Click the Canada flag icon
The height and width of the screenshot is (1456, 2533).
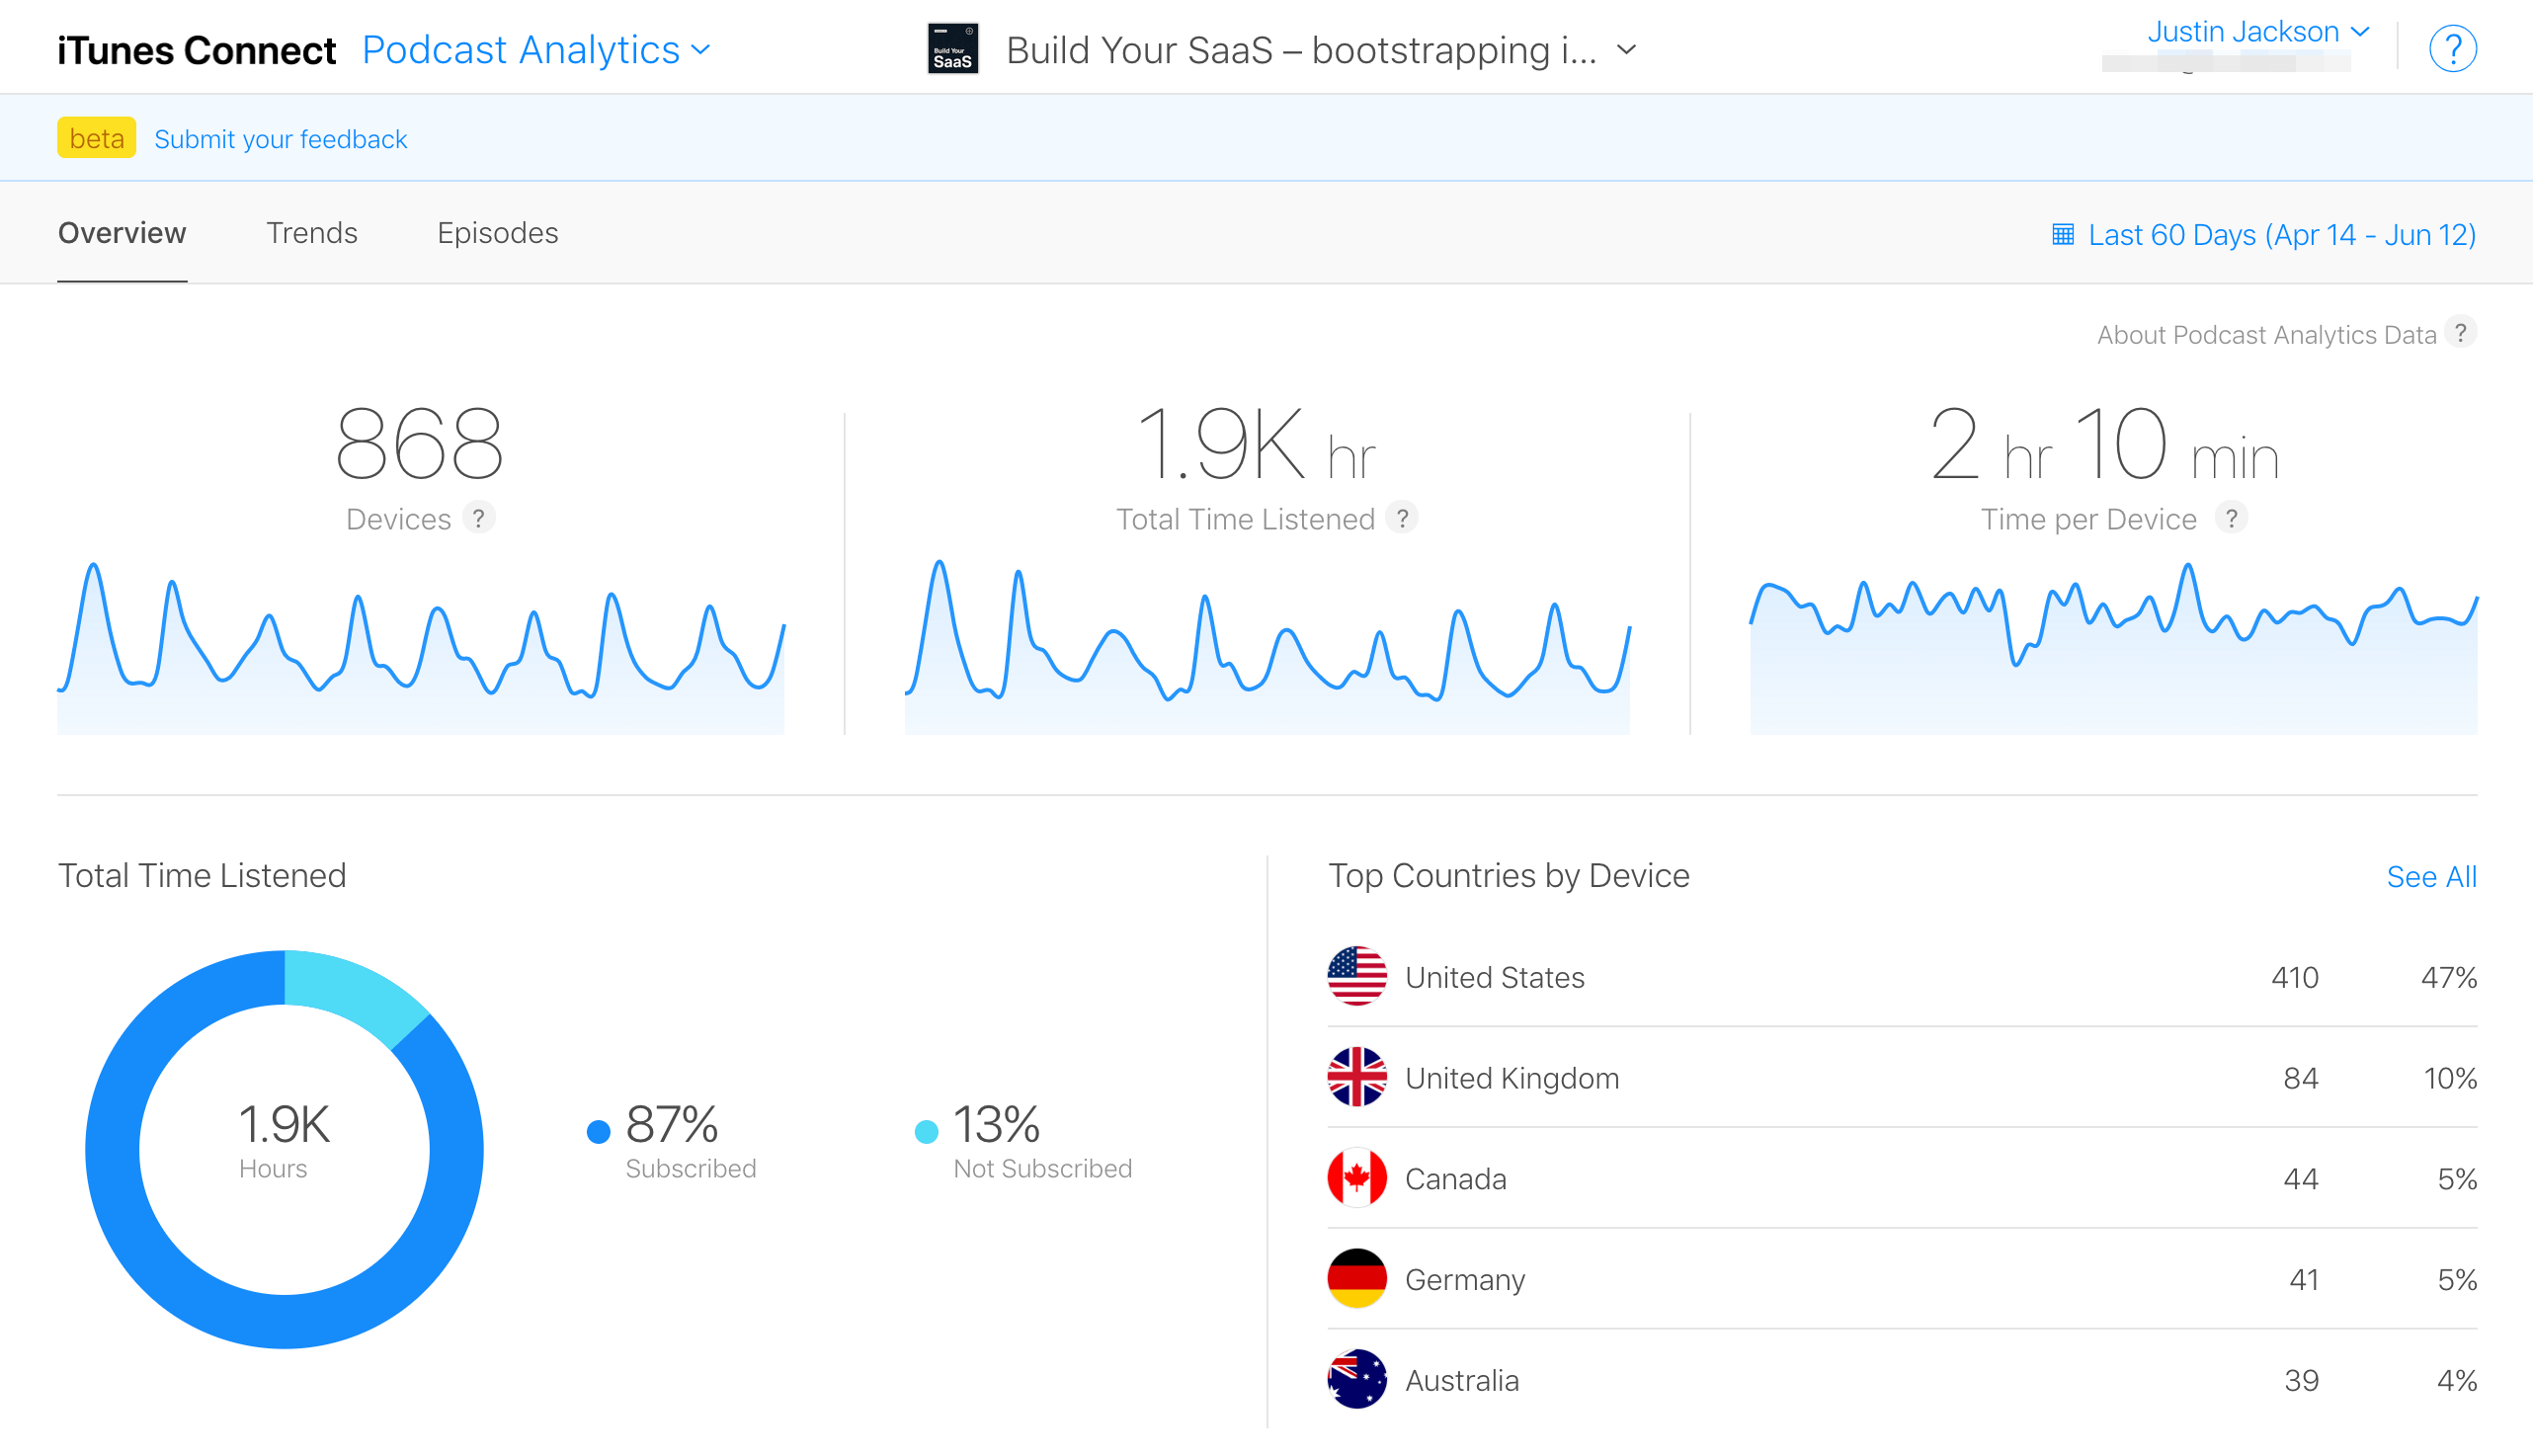pyautogui.click(x=1356, y=1178)
